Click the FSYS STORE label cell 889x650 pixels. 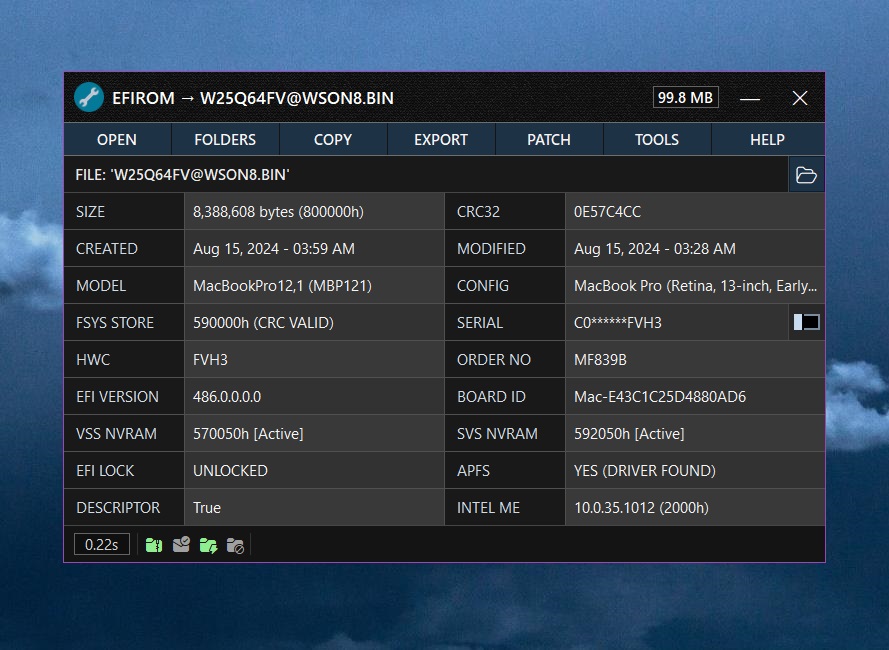(x=124, y=322)
